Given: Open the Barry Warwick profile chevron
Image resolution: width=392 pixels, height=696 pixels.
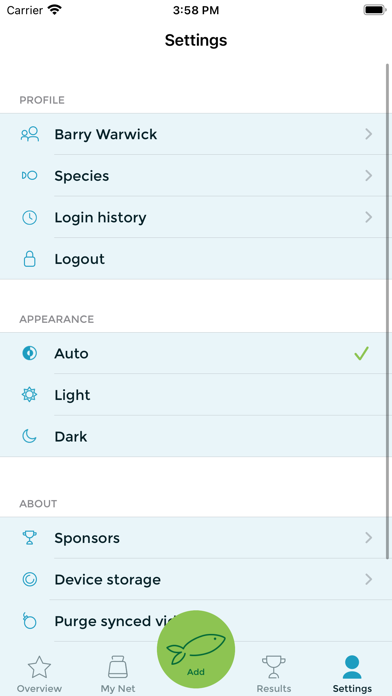Looking at the screenshot, I should coord(368,134).
